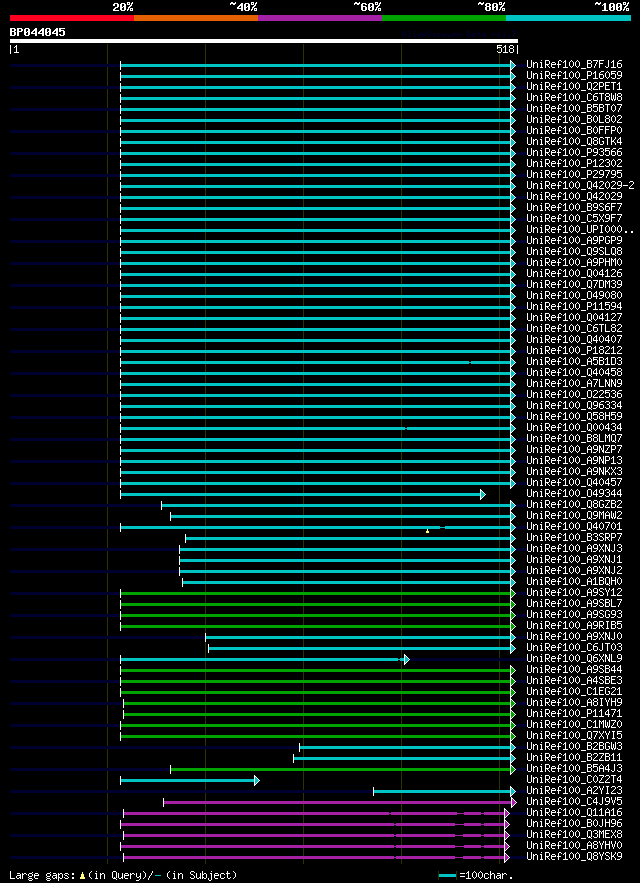Click the cyan =100char scale bar sample
Viewport: 640px width, 883px height.
click(x=447, y=876)
